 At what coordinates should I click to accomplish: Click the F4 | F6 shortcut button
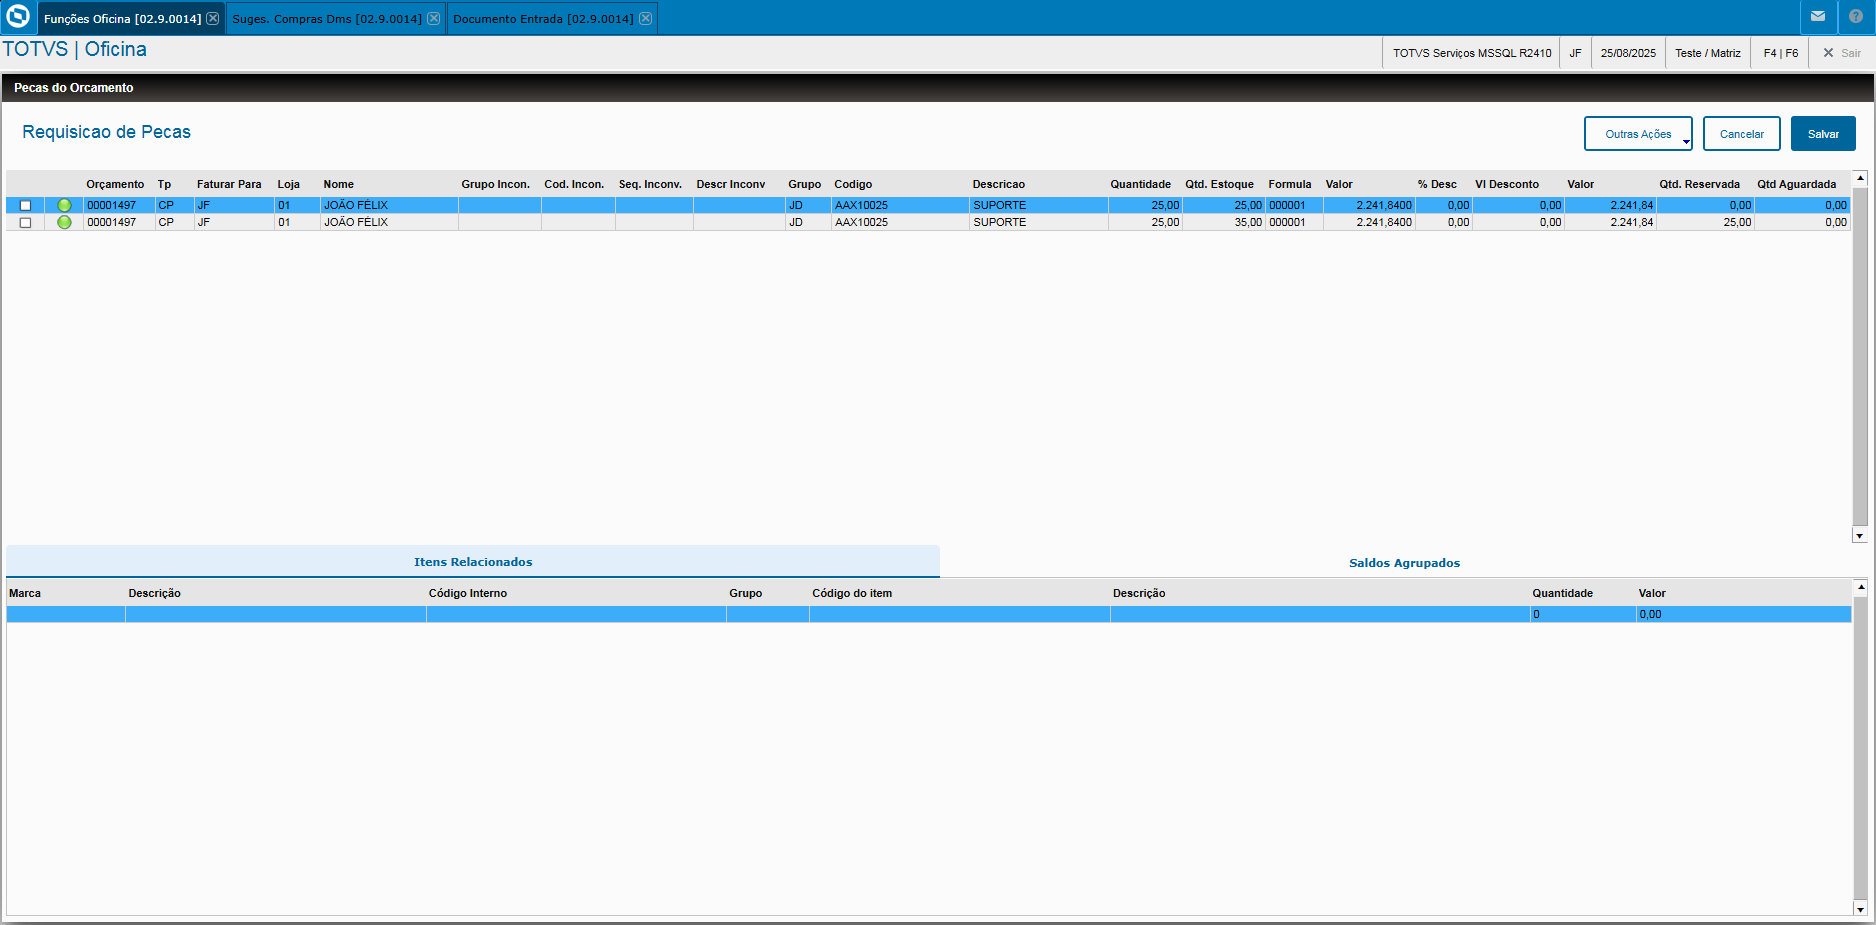pos(1780,53)
